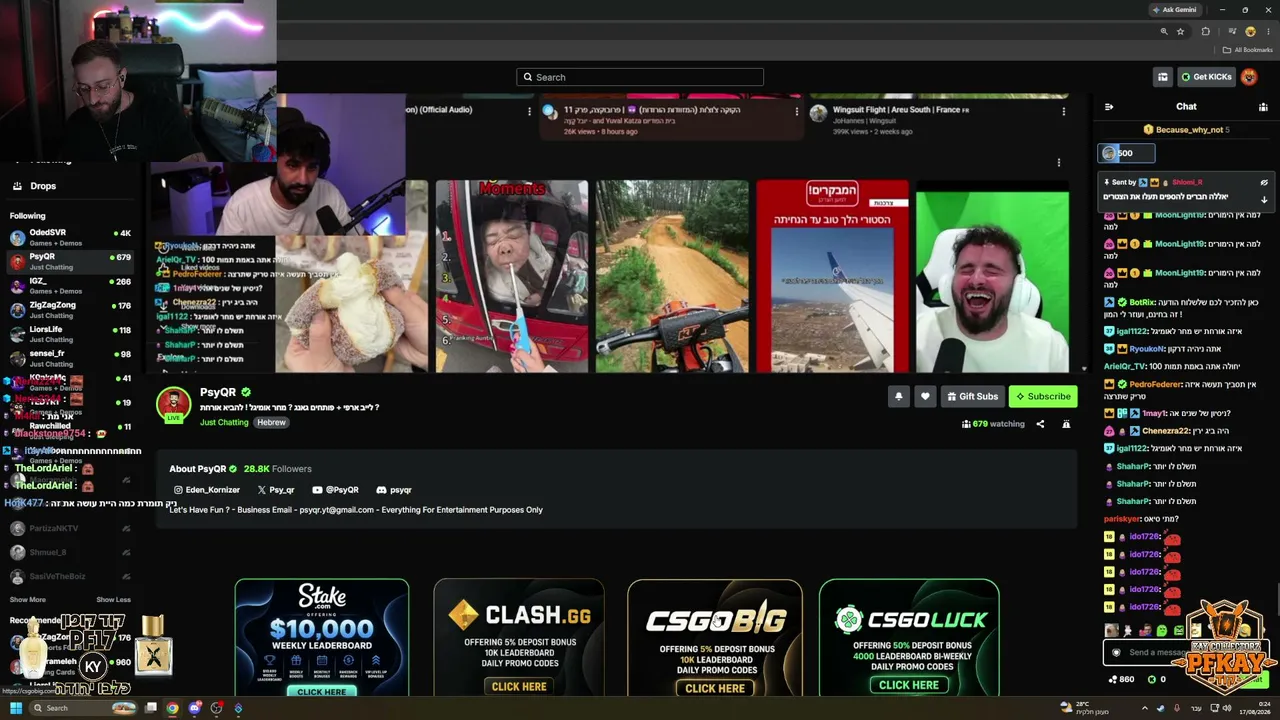The height and width of the screenshot is (720, 1280).
Task: Click PsyQR live avatar
Action: (x=173, y=404)
